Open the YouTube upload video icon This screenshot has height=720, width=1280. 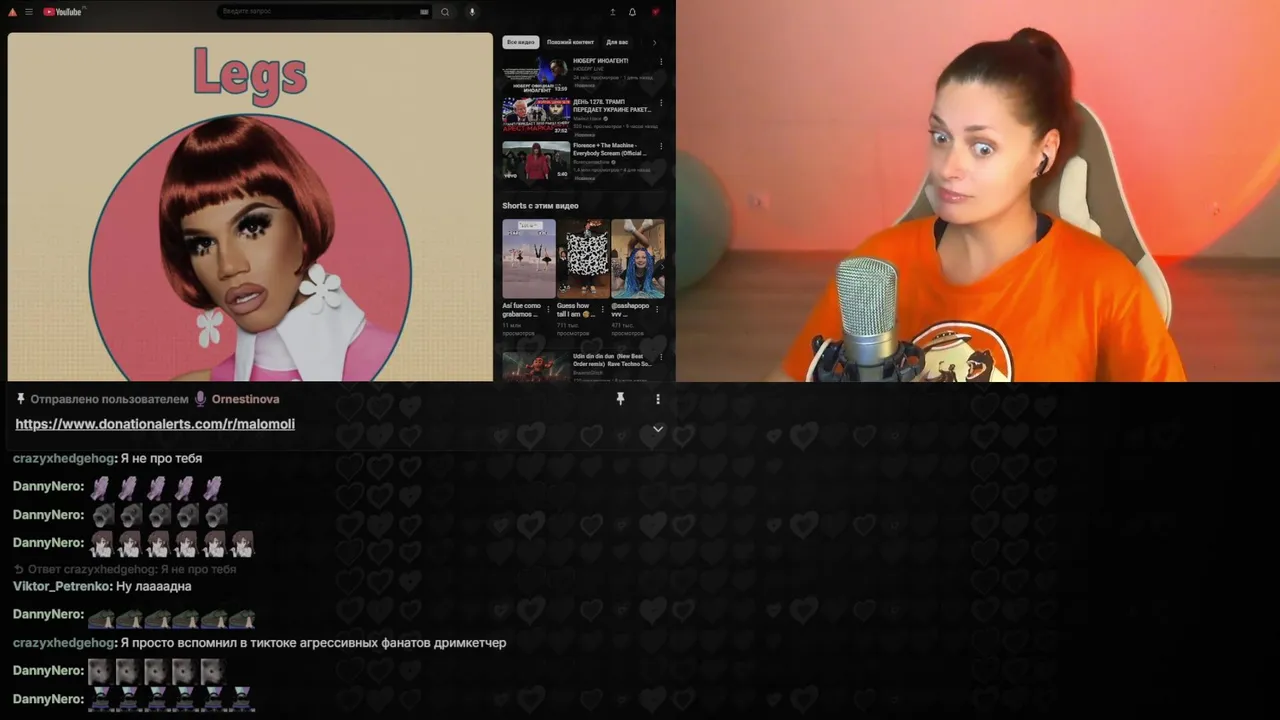pos(612,12)
